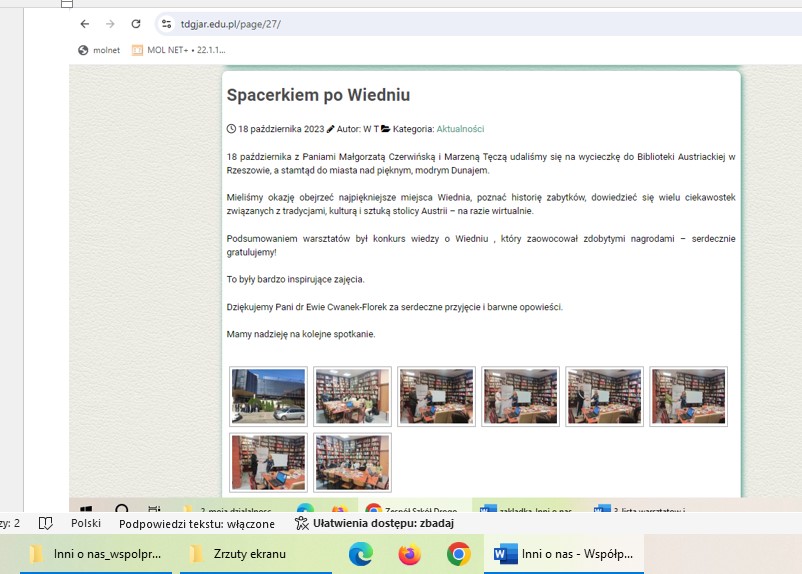Open the second thumbnail in the top row
Viewport: 802px width, 574px height.
[x=352, y=396]
